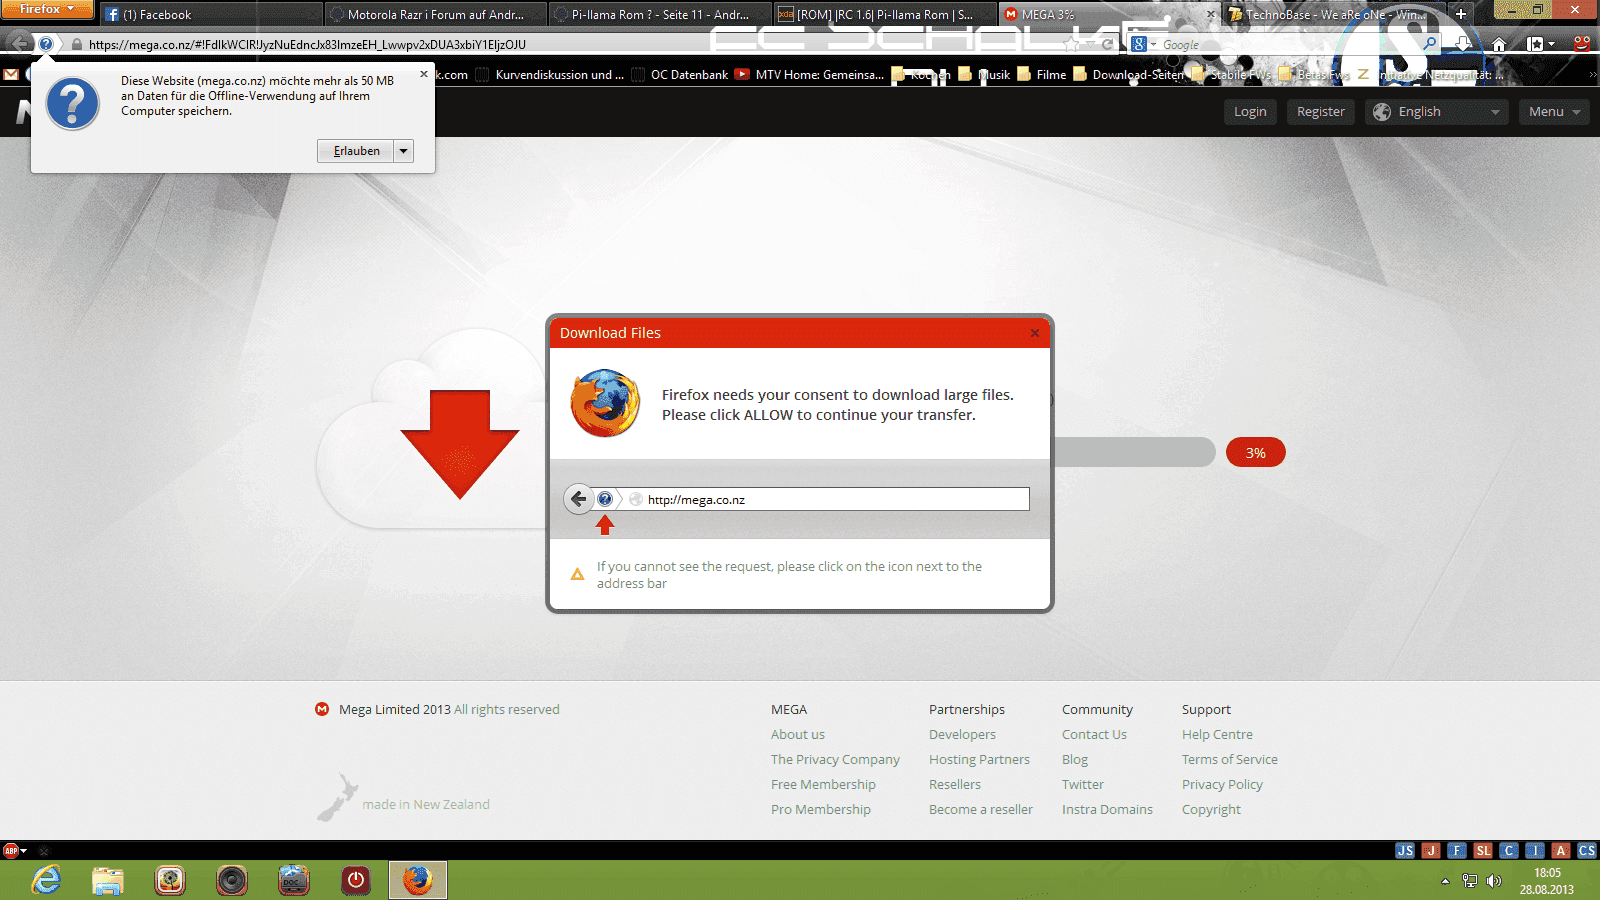Click the J toggle in add-on bar

click(1431, 851)
